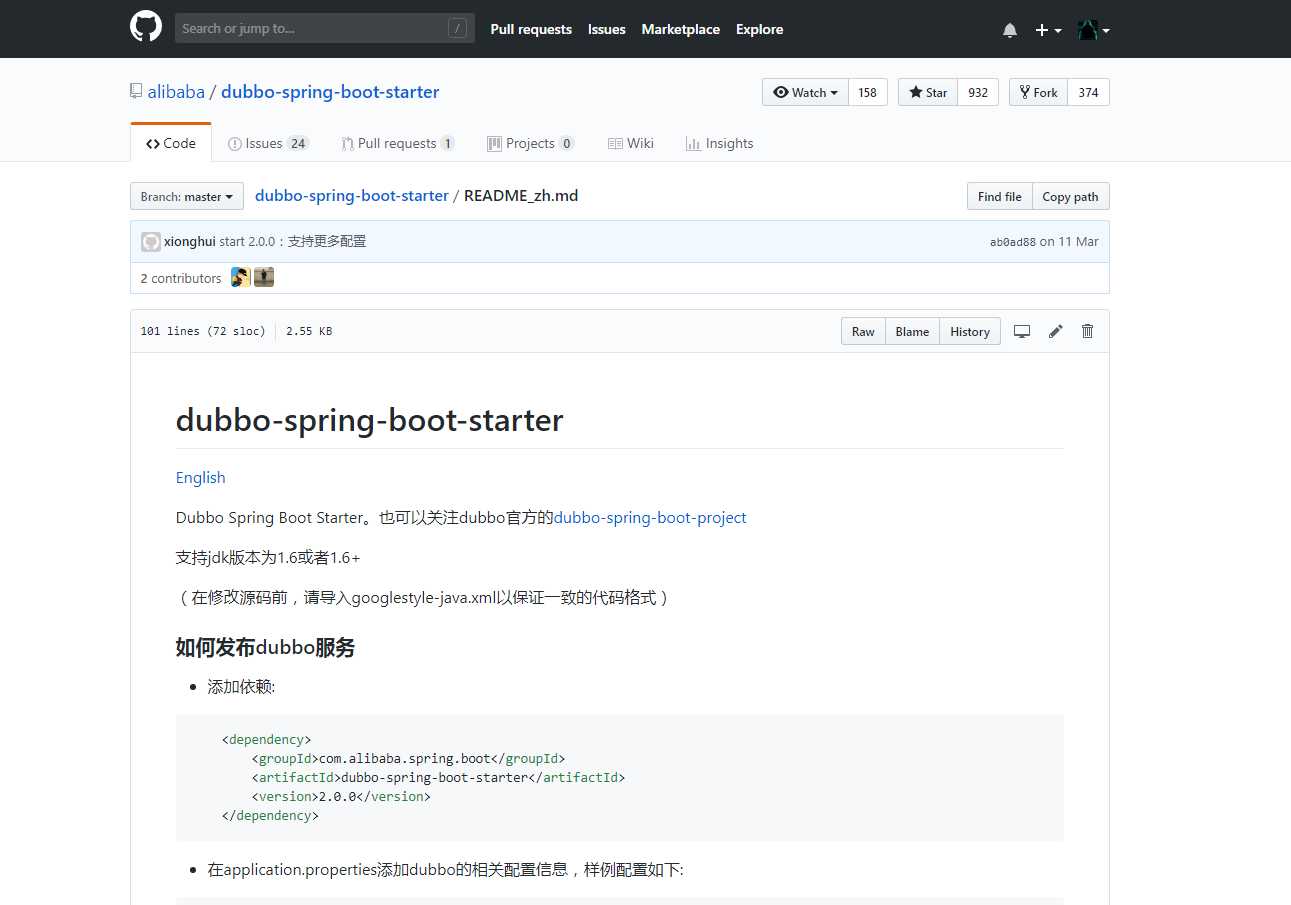Open dubbo-spring-boot-starter repository title link
1291x905 pixels.
(x=330, y=92)
